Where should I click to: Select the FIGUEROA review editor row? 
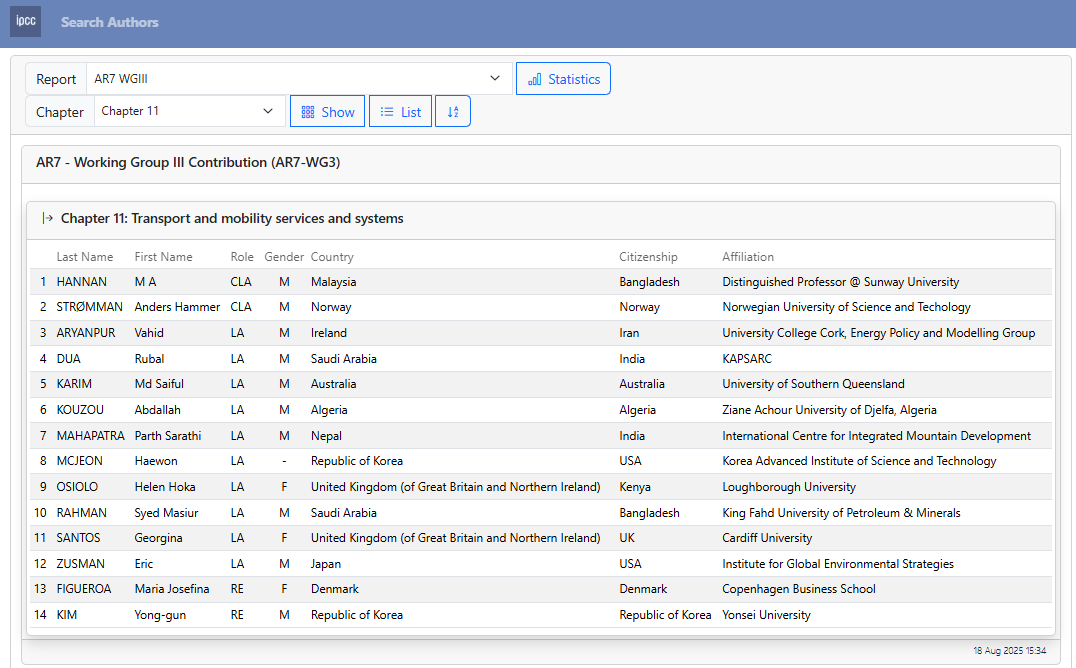click(84, 589)
